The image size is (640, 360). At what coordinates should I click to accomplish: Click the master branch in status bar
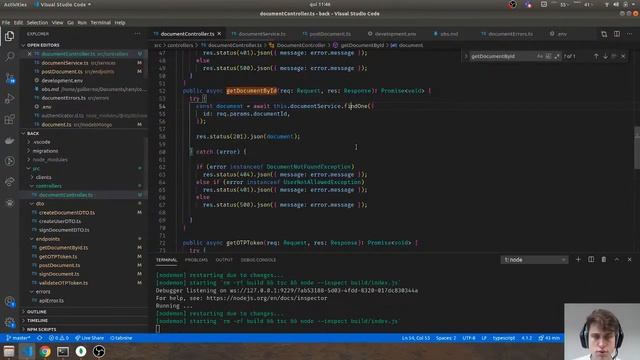pyautogui.click(x=18, y=338)
